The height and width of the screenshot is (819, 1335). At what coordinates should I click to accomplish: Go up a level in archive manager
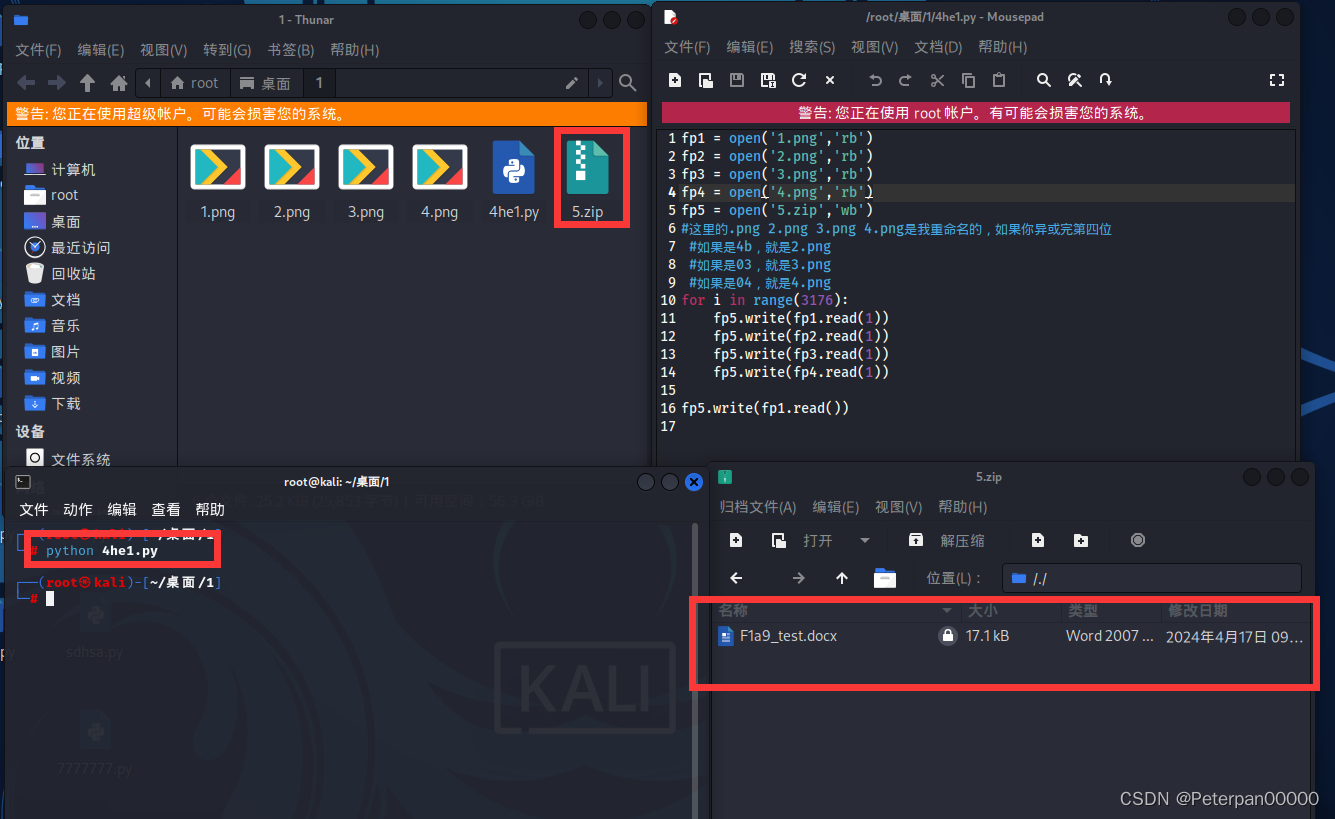[x=842, y=578]
